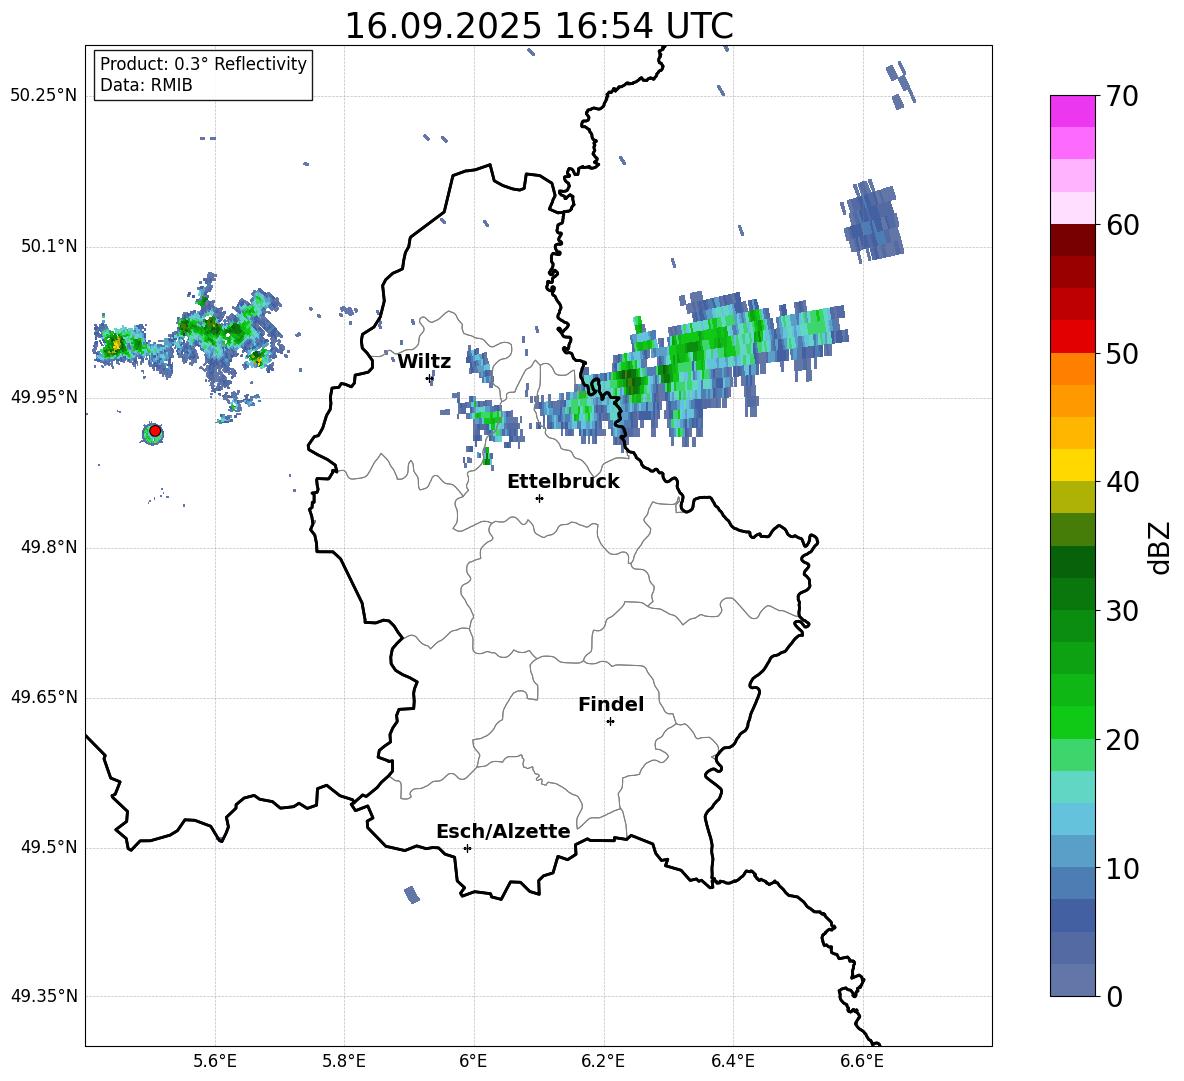Click the Product: 0.3° Reflectivity label
The image size is (1184, 1081).
pos(203,64)
